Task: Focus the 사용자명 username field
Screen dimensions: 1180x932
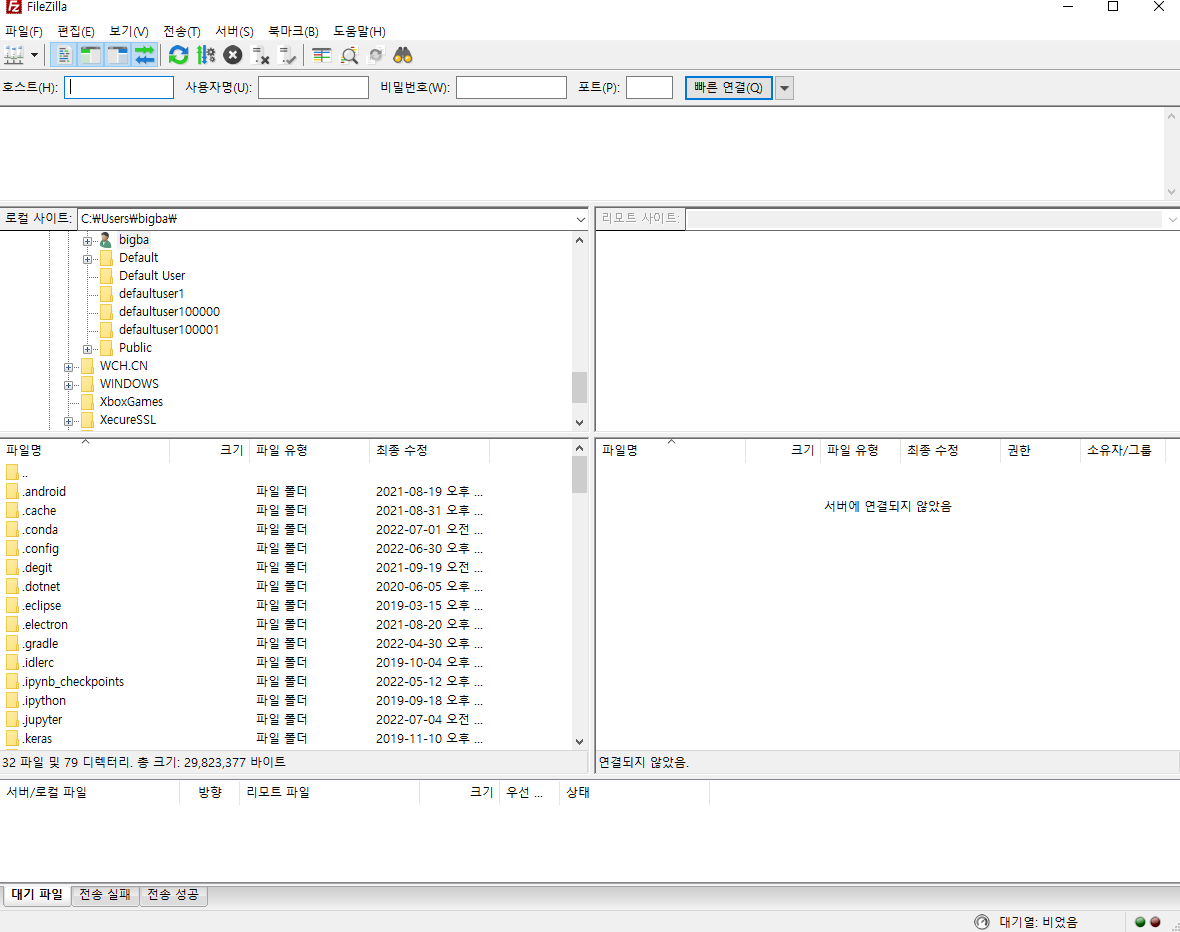Action: click(x=313, y=87)
